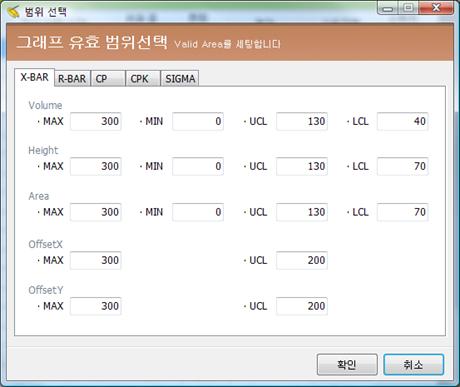Edit the OffsetX UCL field showing 200
The image size is (460, 387).
point(302,260)
